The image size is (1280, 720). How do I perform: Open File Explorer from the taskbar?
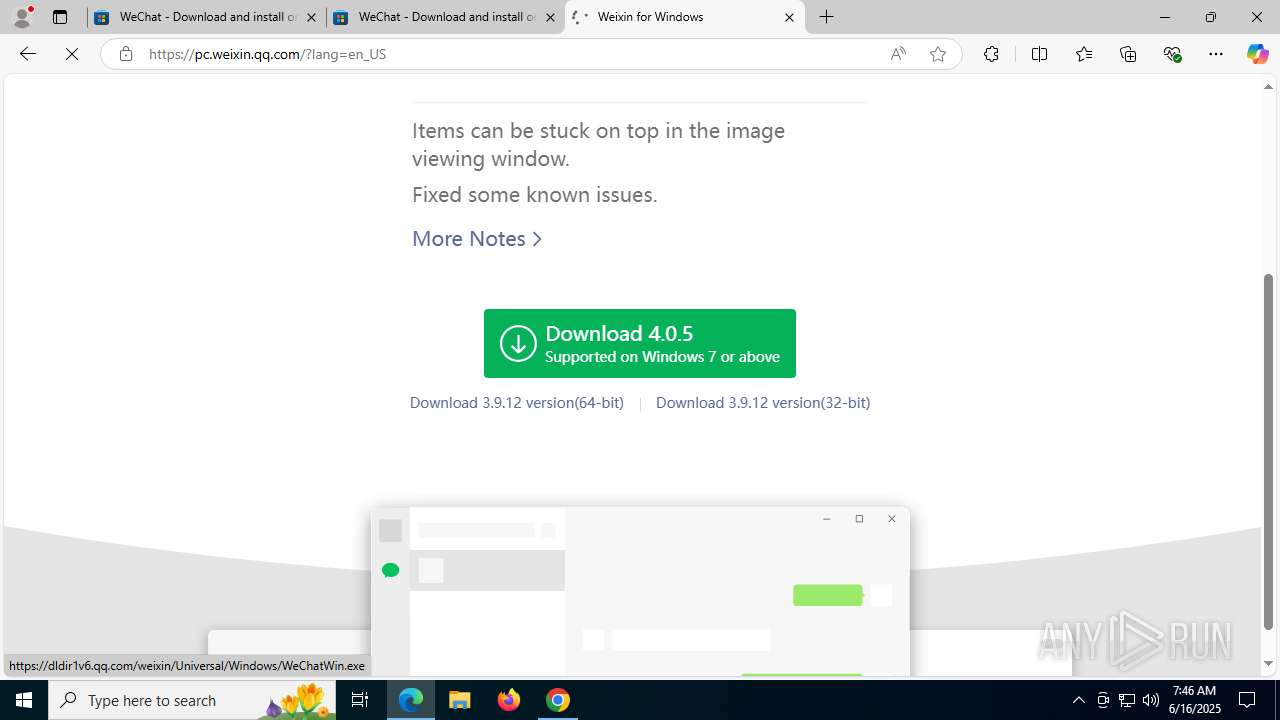pos(460,700)
